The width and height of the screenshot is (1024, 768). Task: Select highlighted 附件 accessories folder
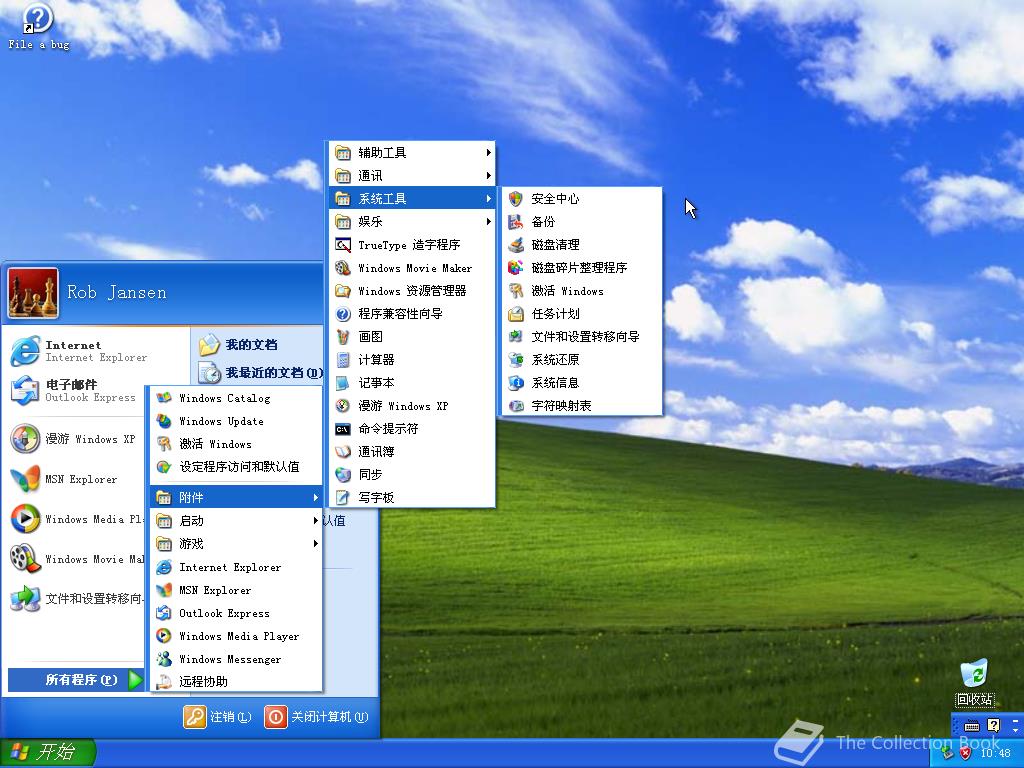click(x=236, y=498)
